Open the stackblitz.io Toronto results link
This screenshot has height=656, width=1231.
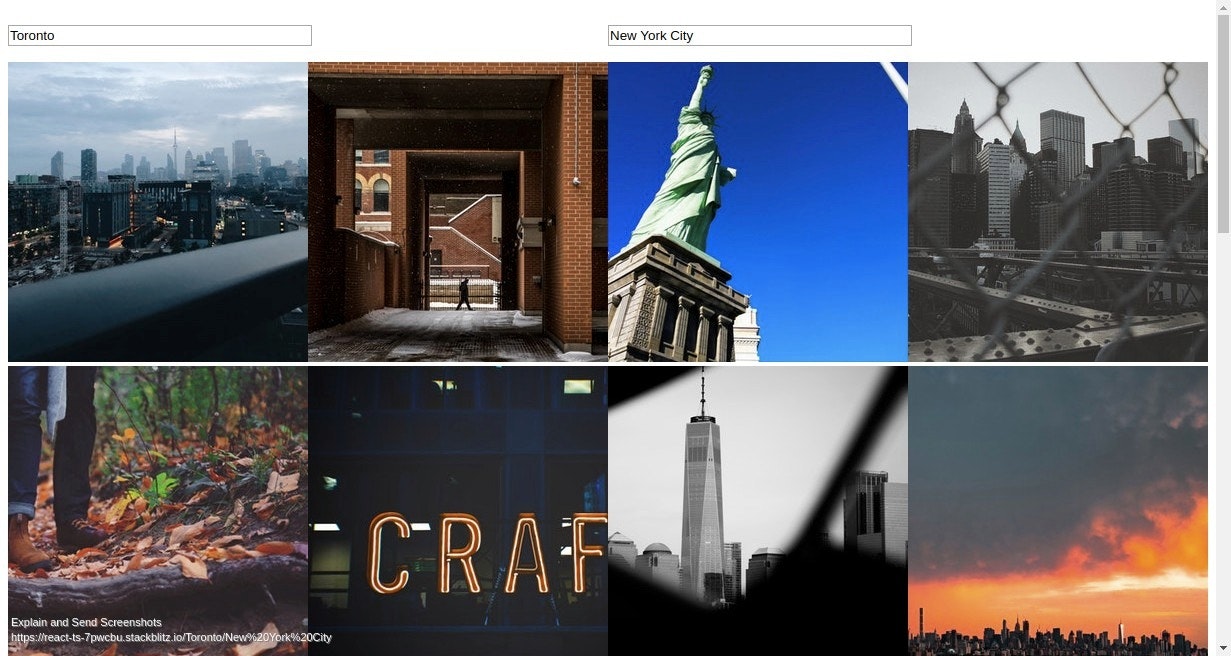coord(170,637)
